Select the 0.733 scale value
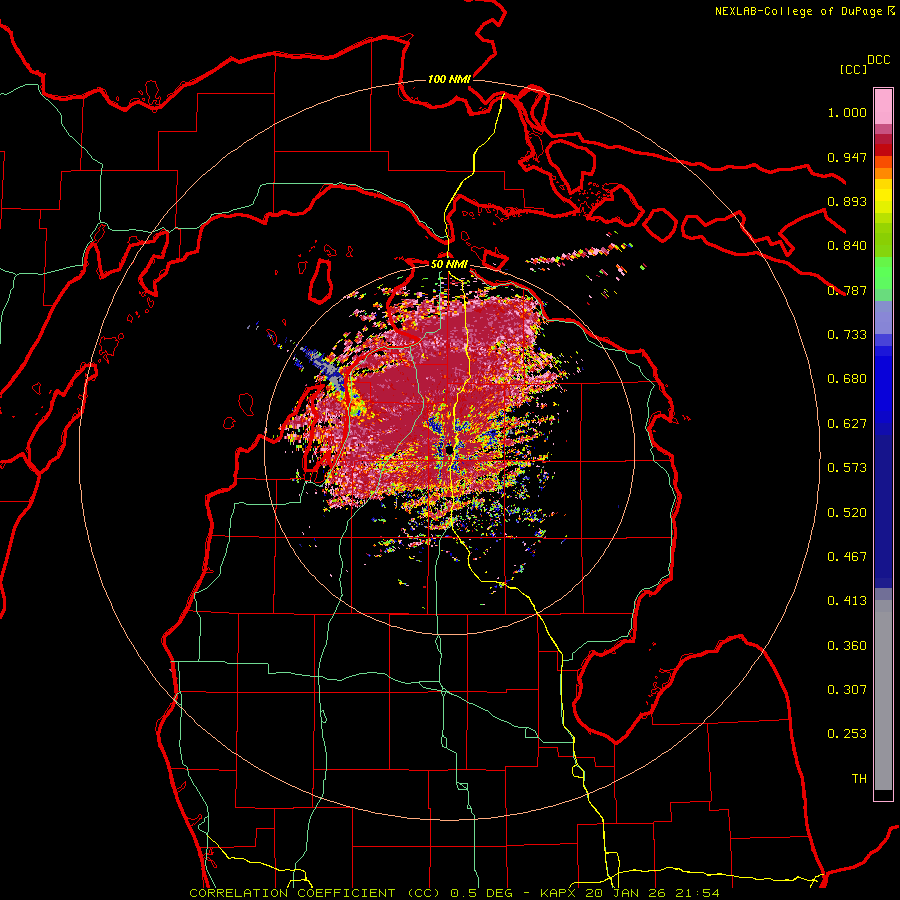Image resolution: width=900 pixels, height=900 pixels. [847, 335]
